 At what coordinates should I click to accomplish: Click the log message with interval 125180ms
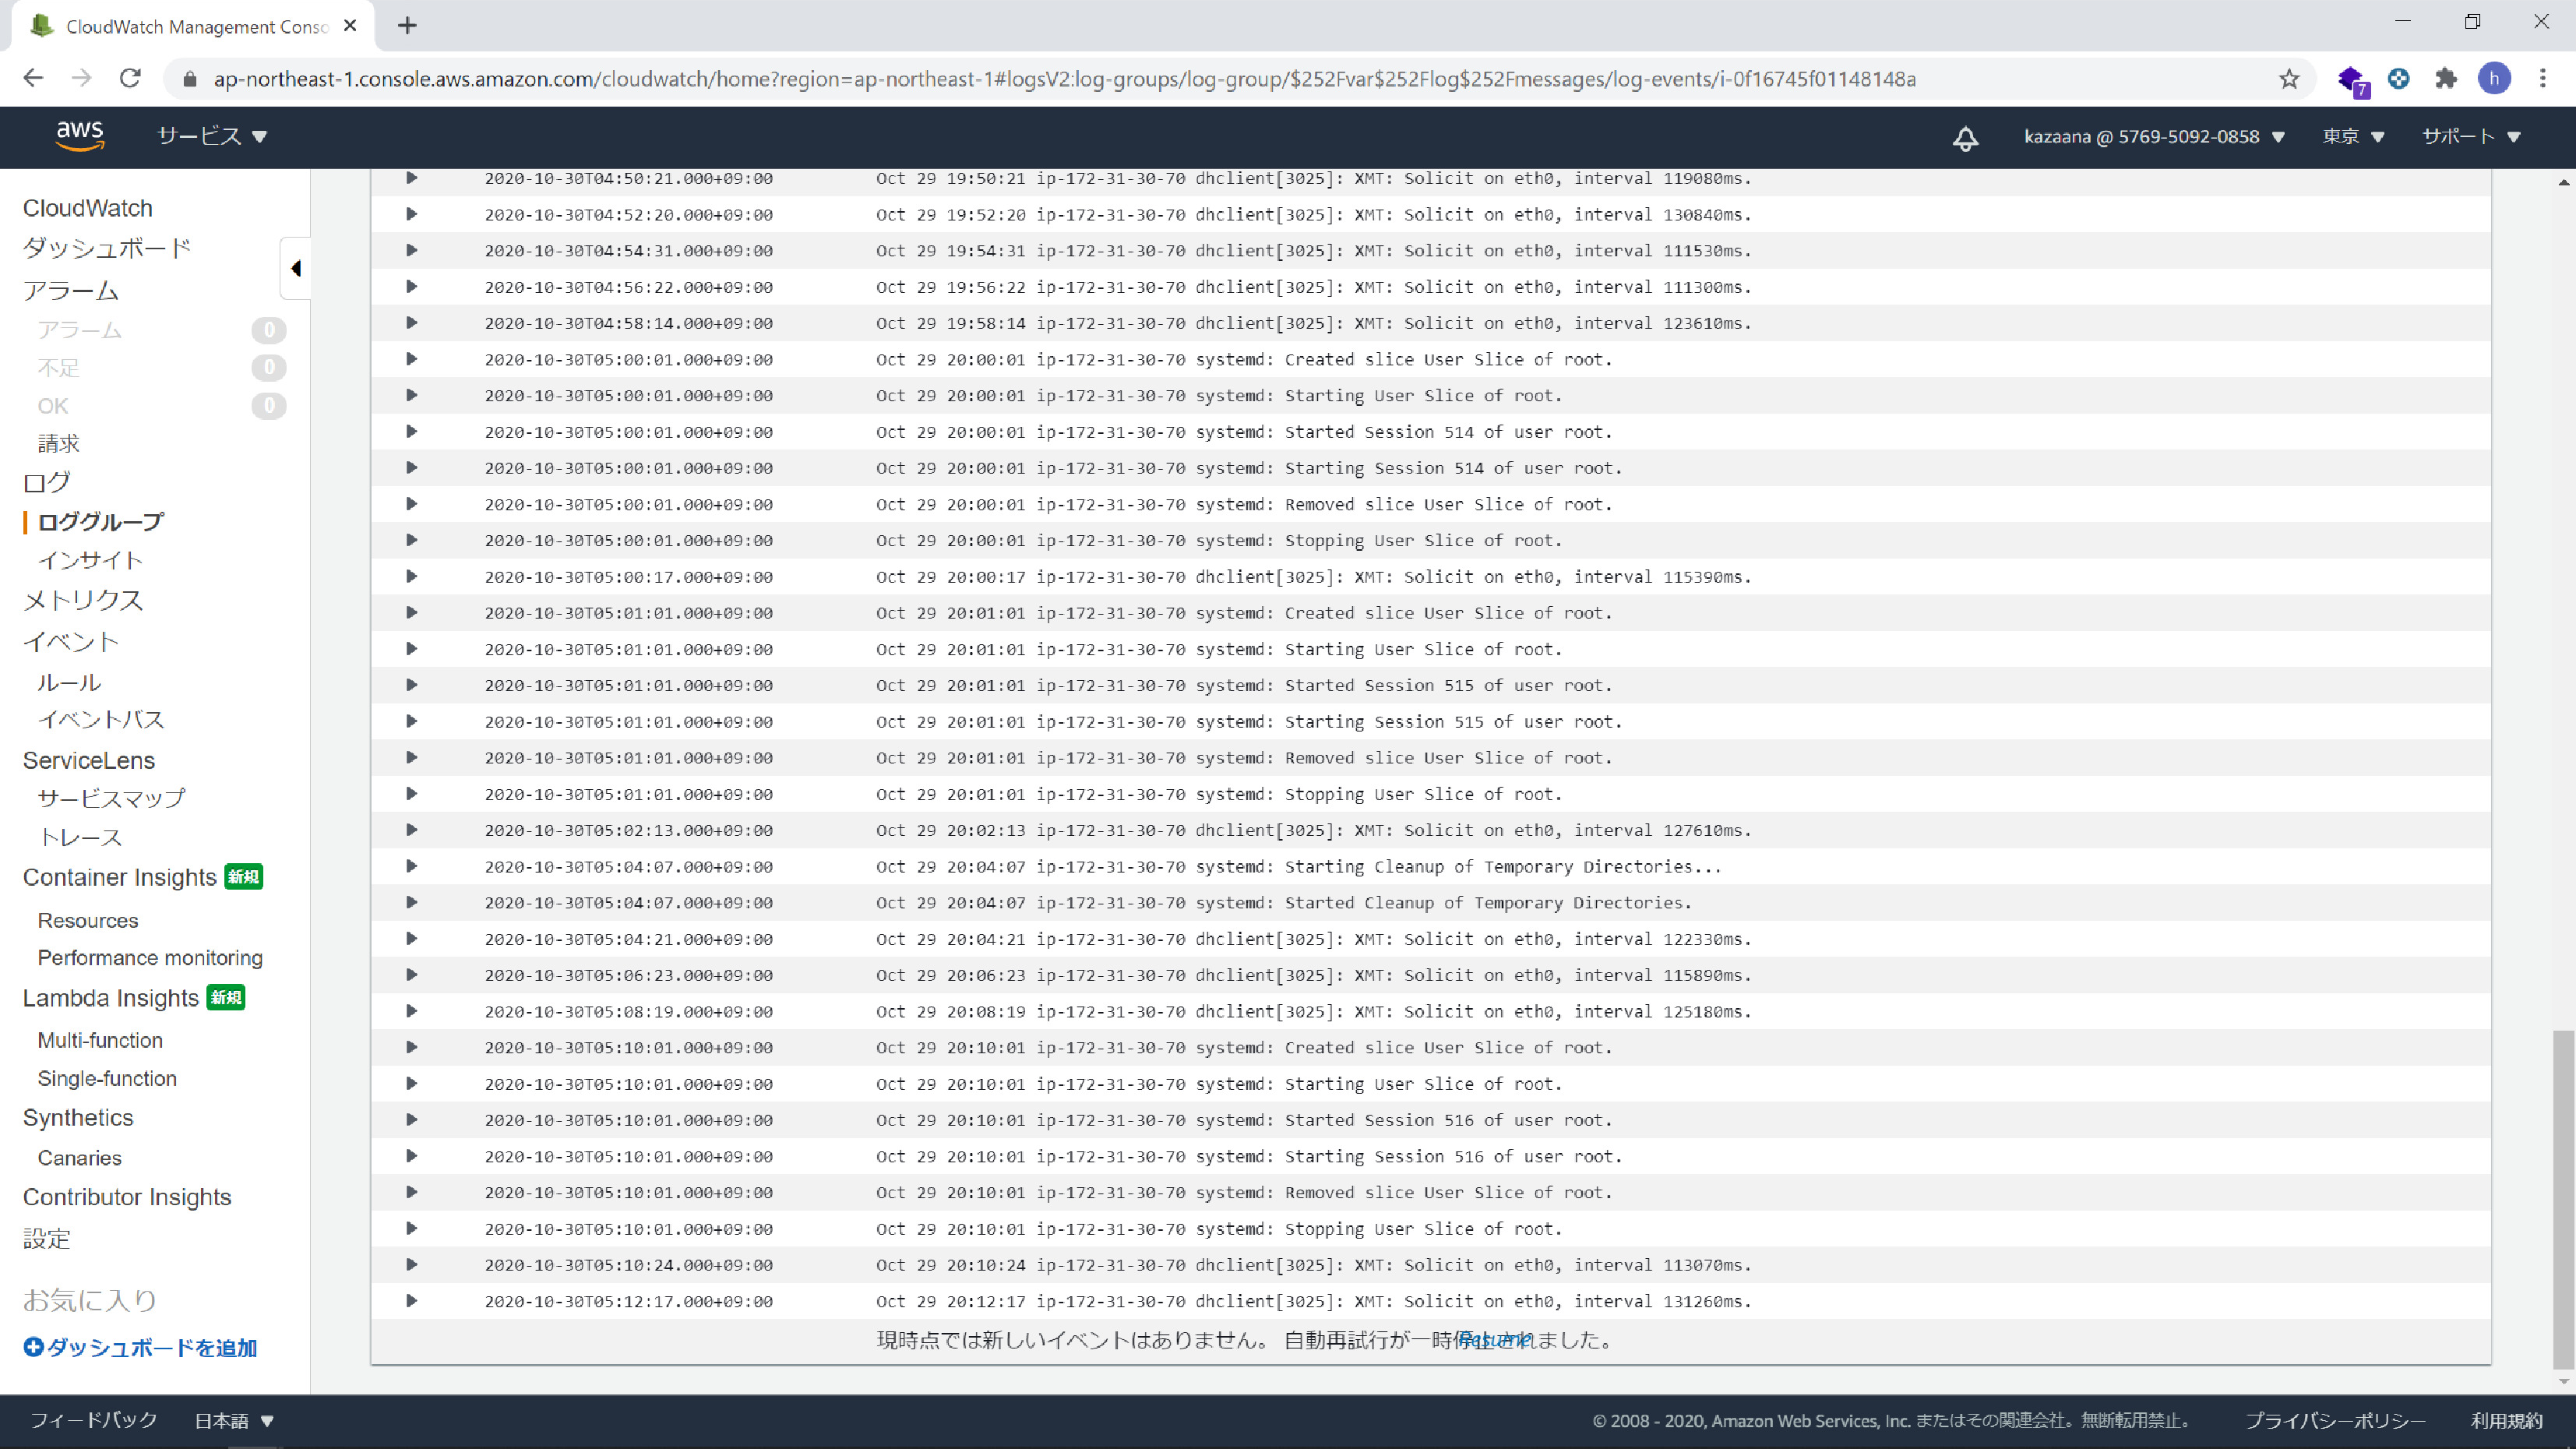click(1314, 1012)
